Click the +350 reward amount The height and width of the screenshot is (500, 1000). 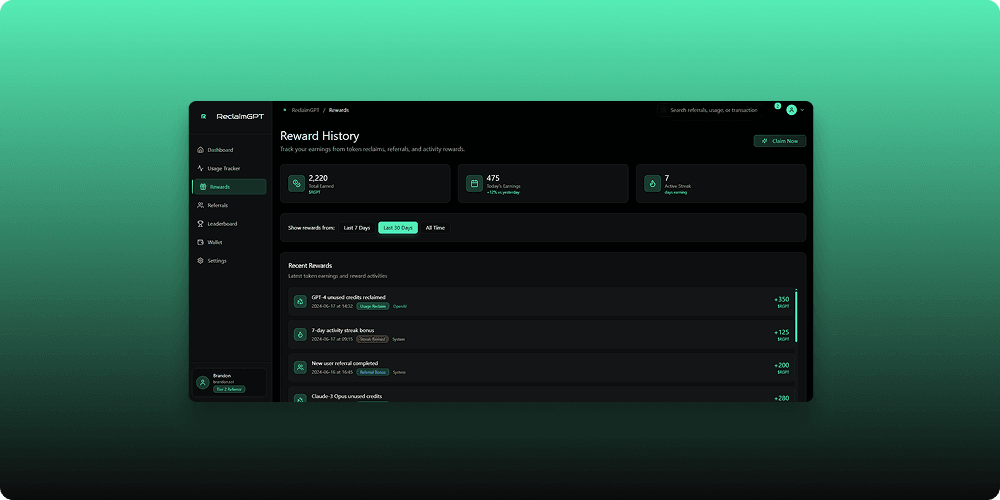pos(781,299)
